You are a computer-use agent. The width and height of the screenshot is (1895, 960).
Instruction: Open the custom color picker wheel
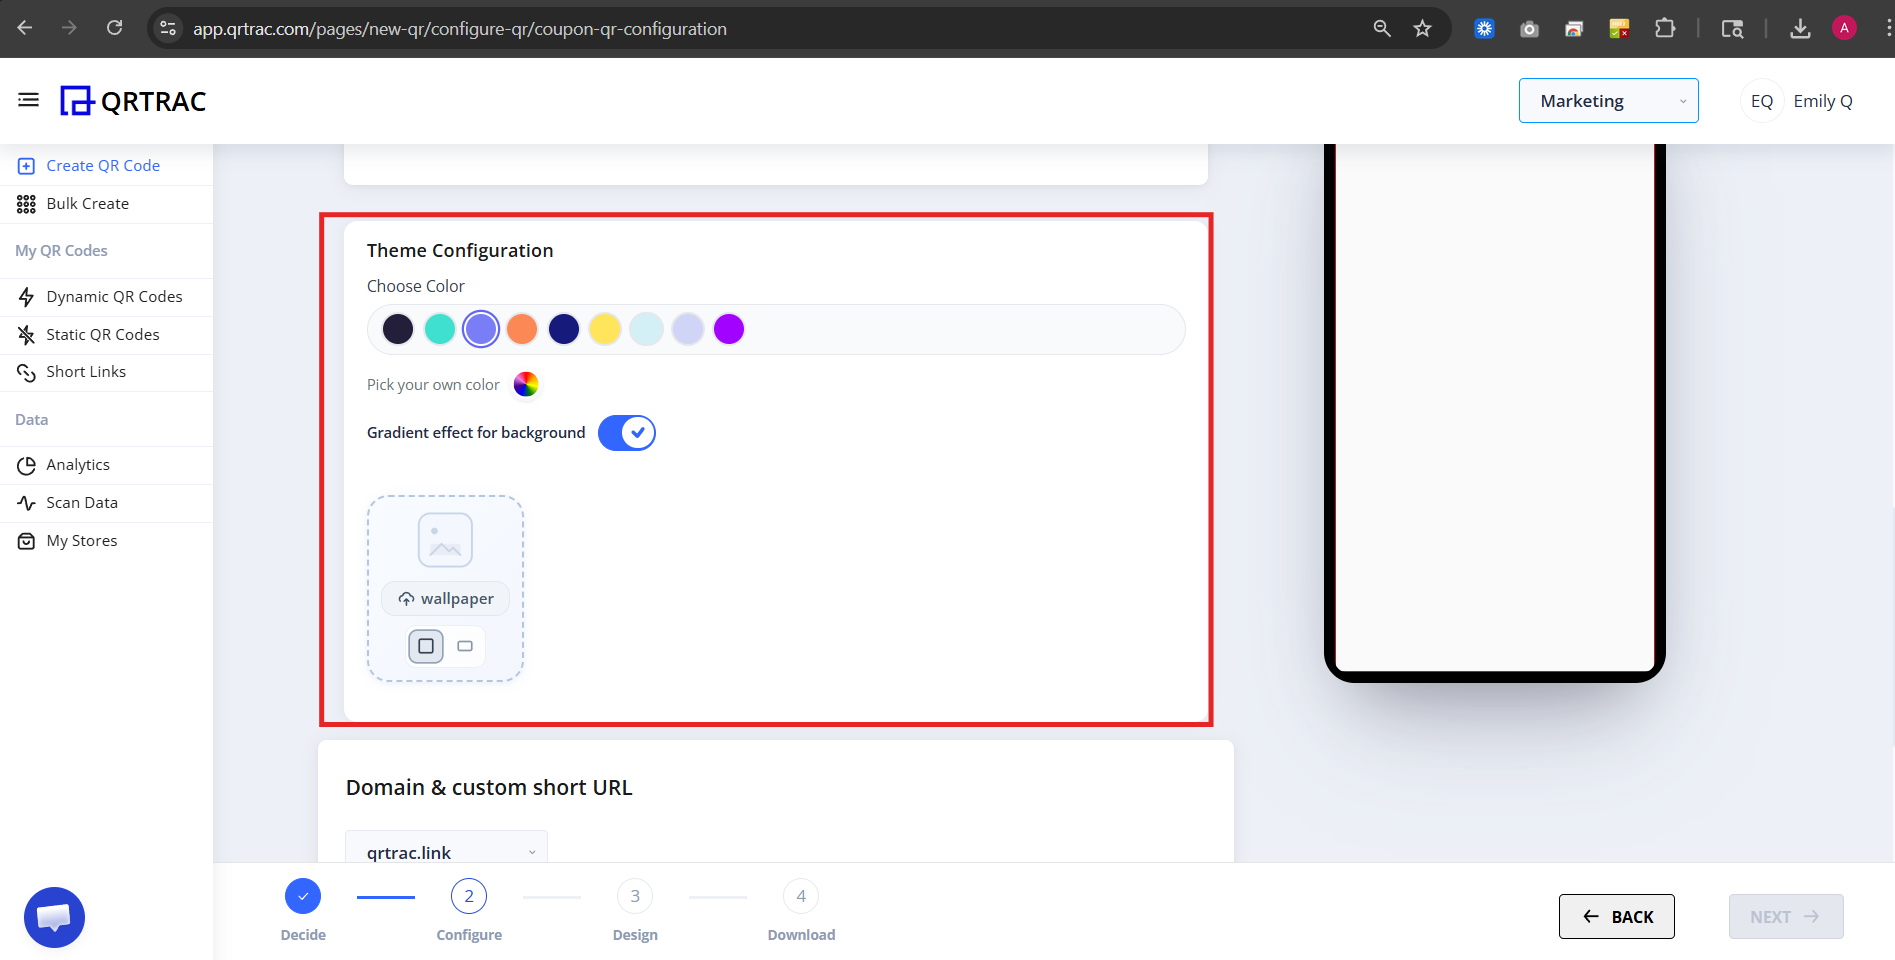(525, 384)
